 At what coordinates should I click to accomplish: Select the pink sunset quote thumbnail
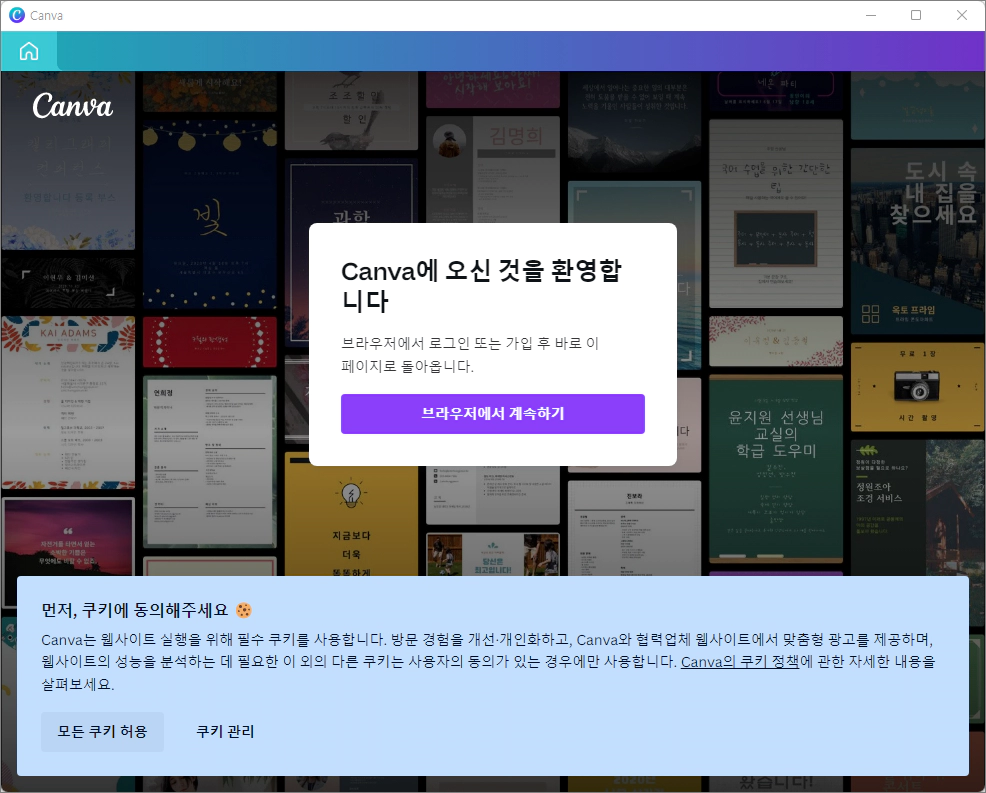(69, 536)
